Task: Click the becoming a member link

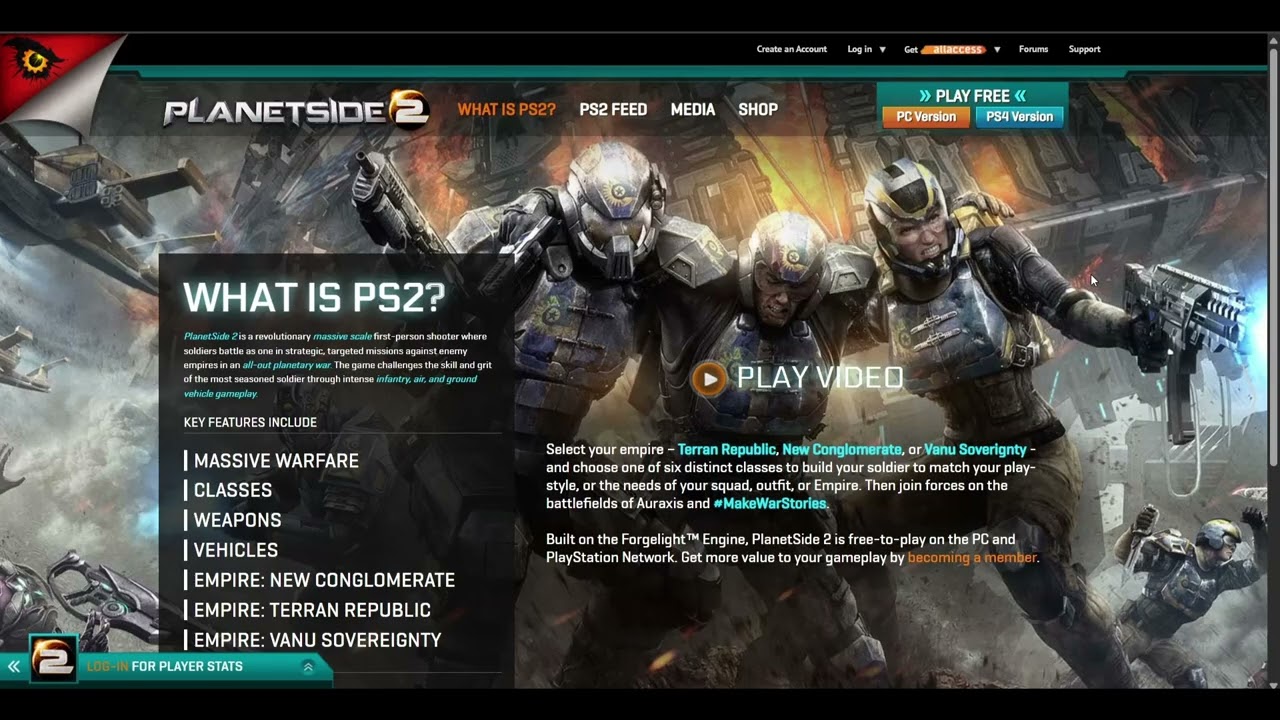Action: click(x=972, y=558)
